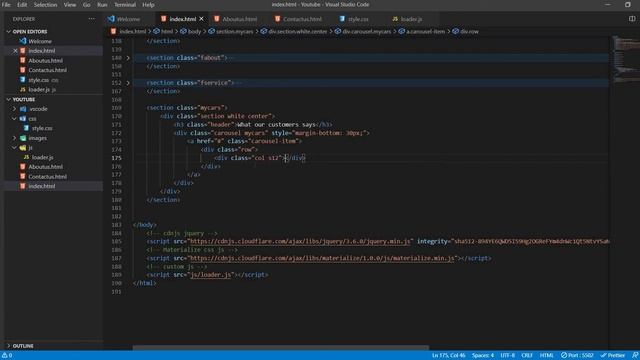Show problems via the warnings status icon
Screen dimensions: 640x360
pos(7,356)
